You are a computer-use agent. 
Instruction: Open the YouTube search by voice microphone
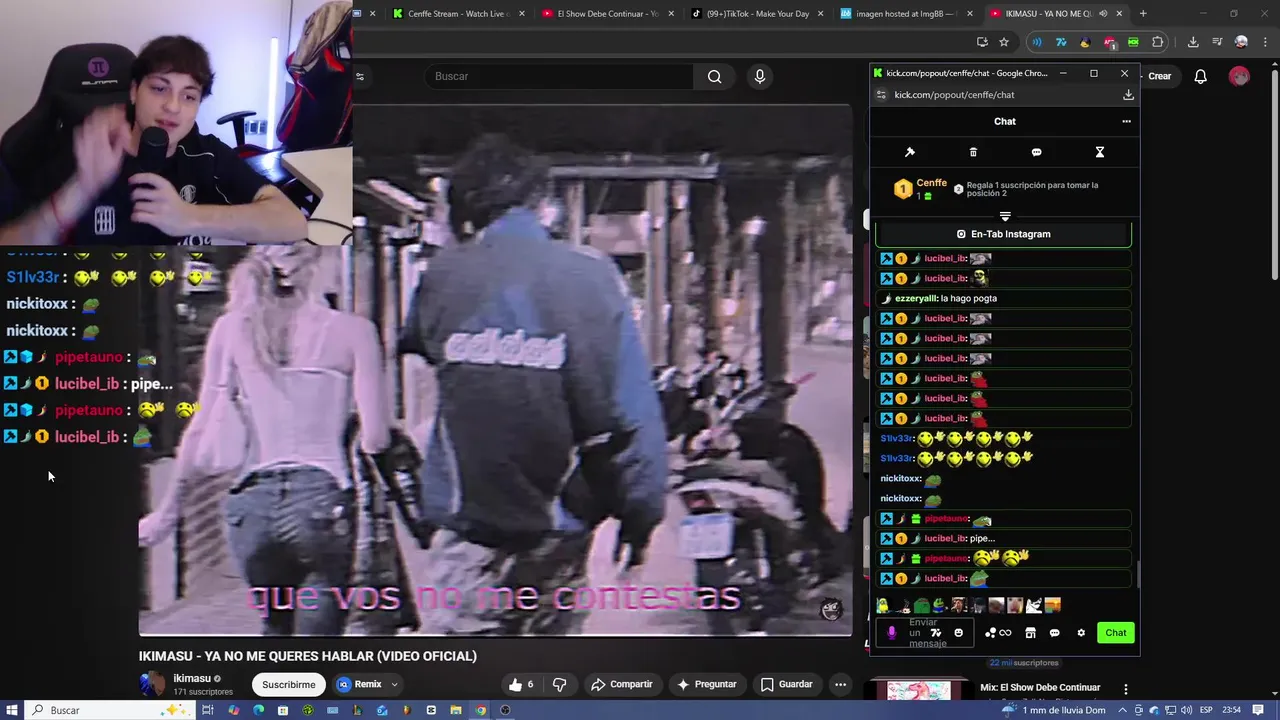click(759, 76)
